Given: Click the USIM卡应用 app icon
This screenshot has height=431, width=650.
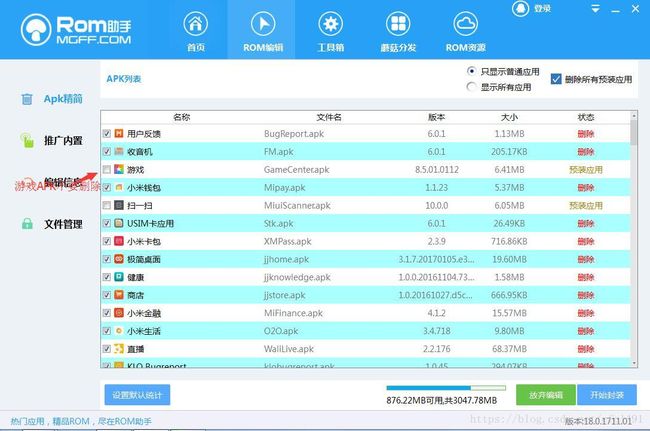Looking at the screenshot, I should coord(119,223).
